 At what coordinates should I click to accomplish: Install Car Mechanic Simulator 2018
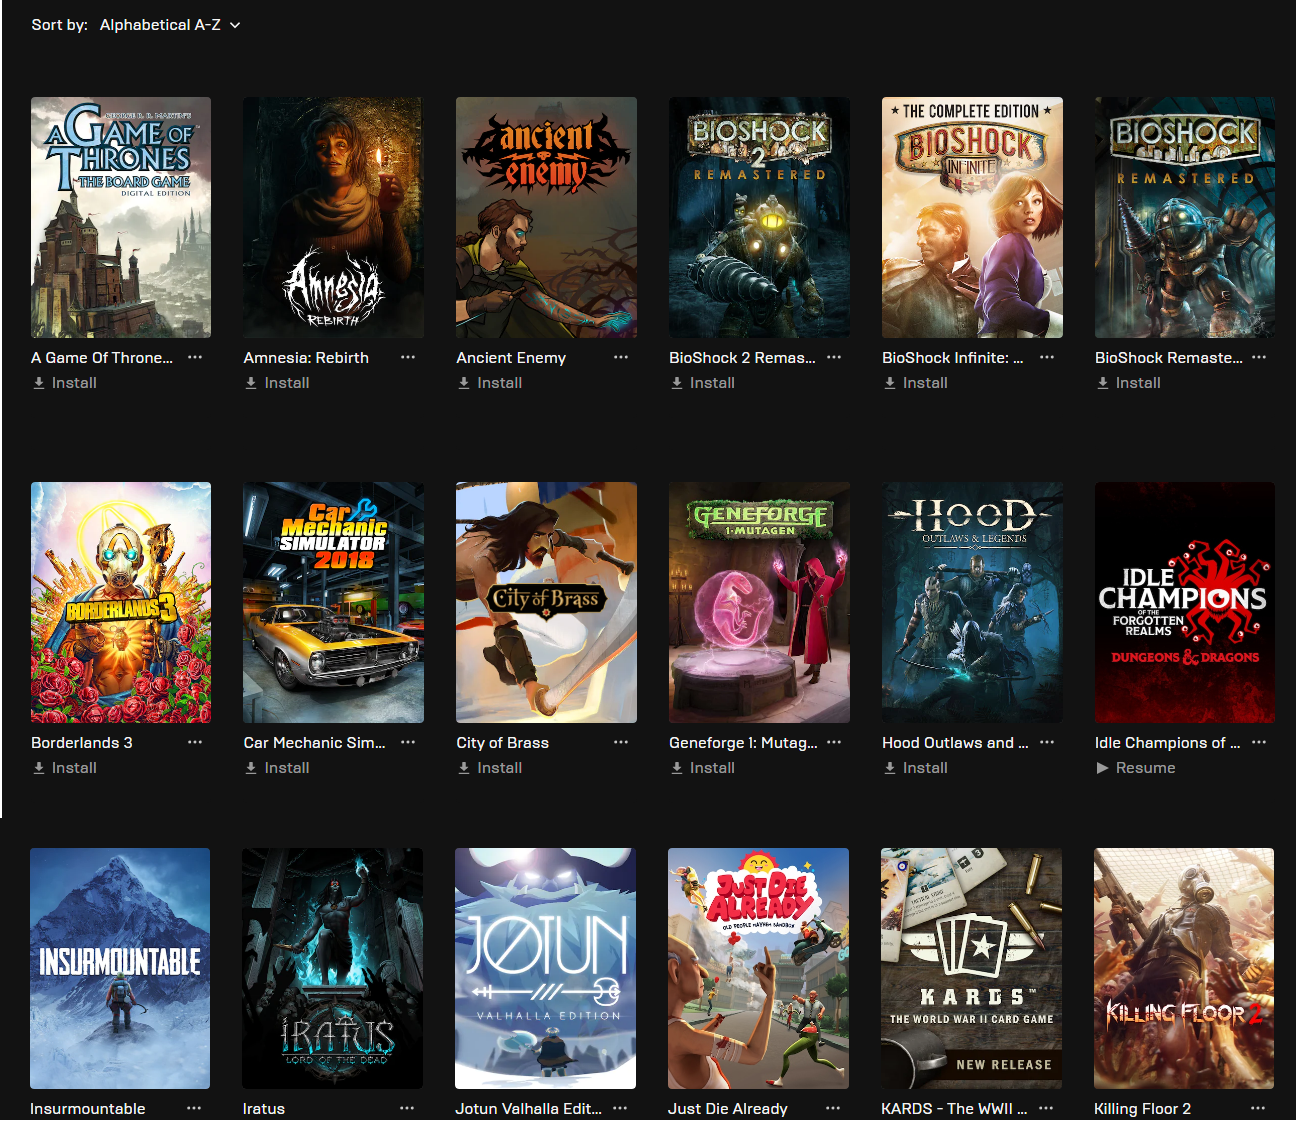[x=277, y=768]
